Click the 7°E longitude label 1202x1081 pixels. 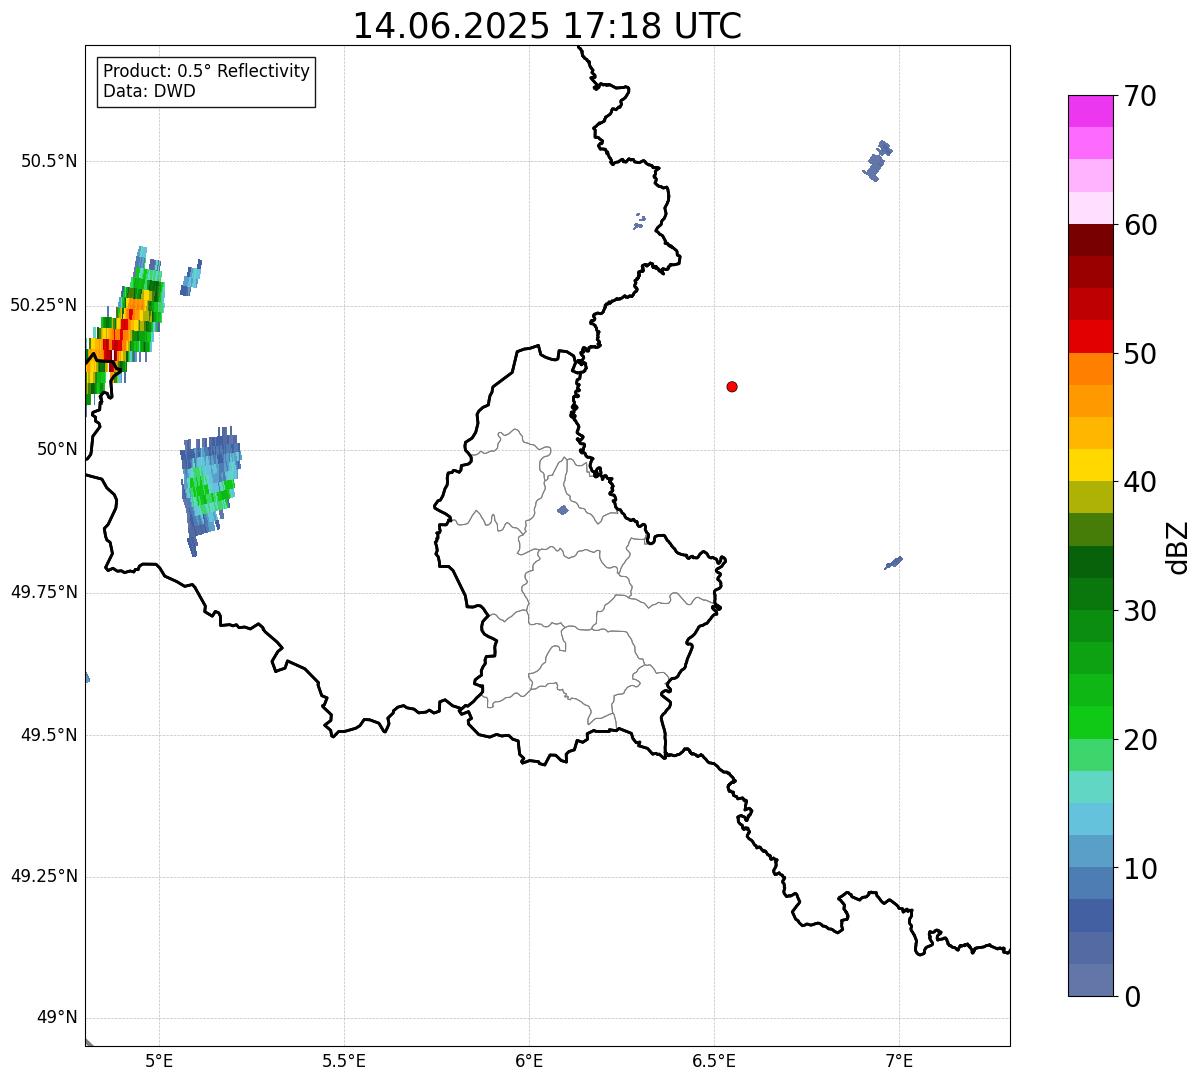coord(900,1060)
